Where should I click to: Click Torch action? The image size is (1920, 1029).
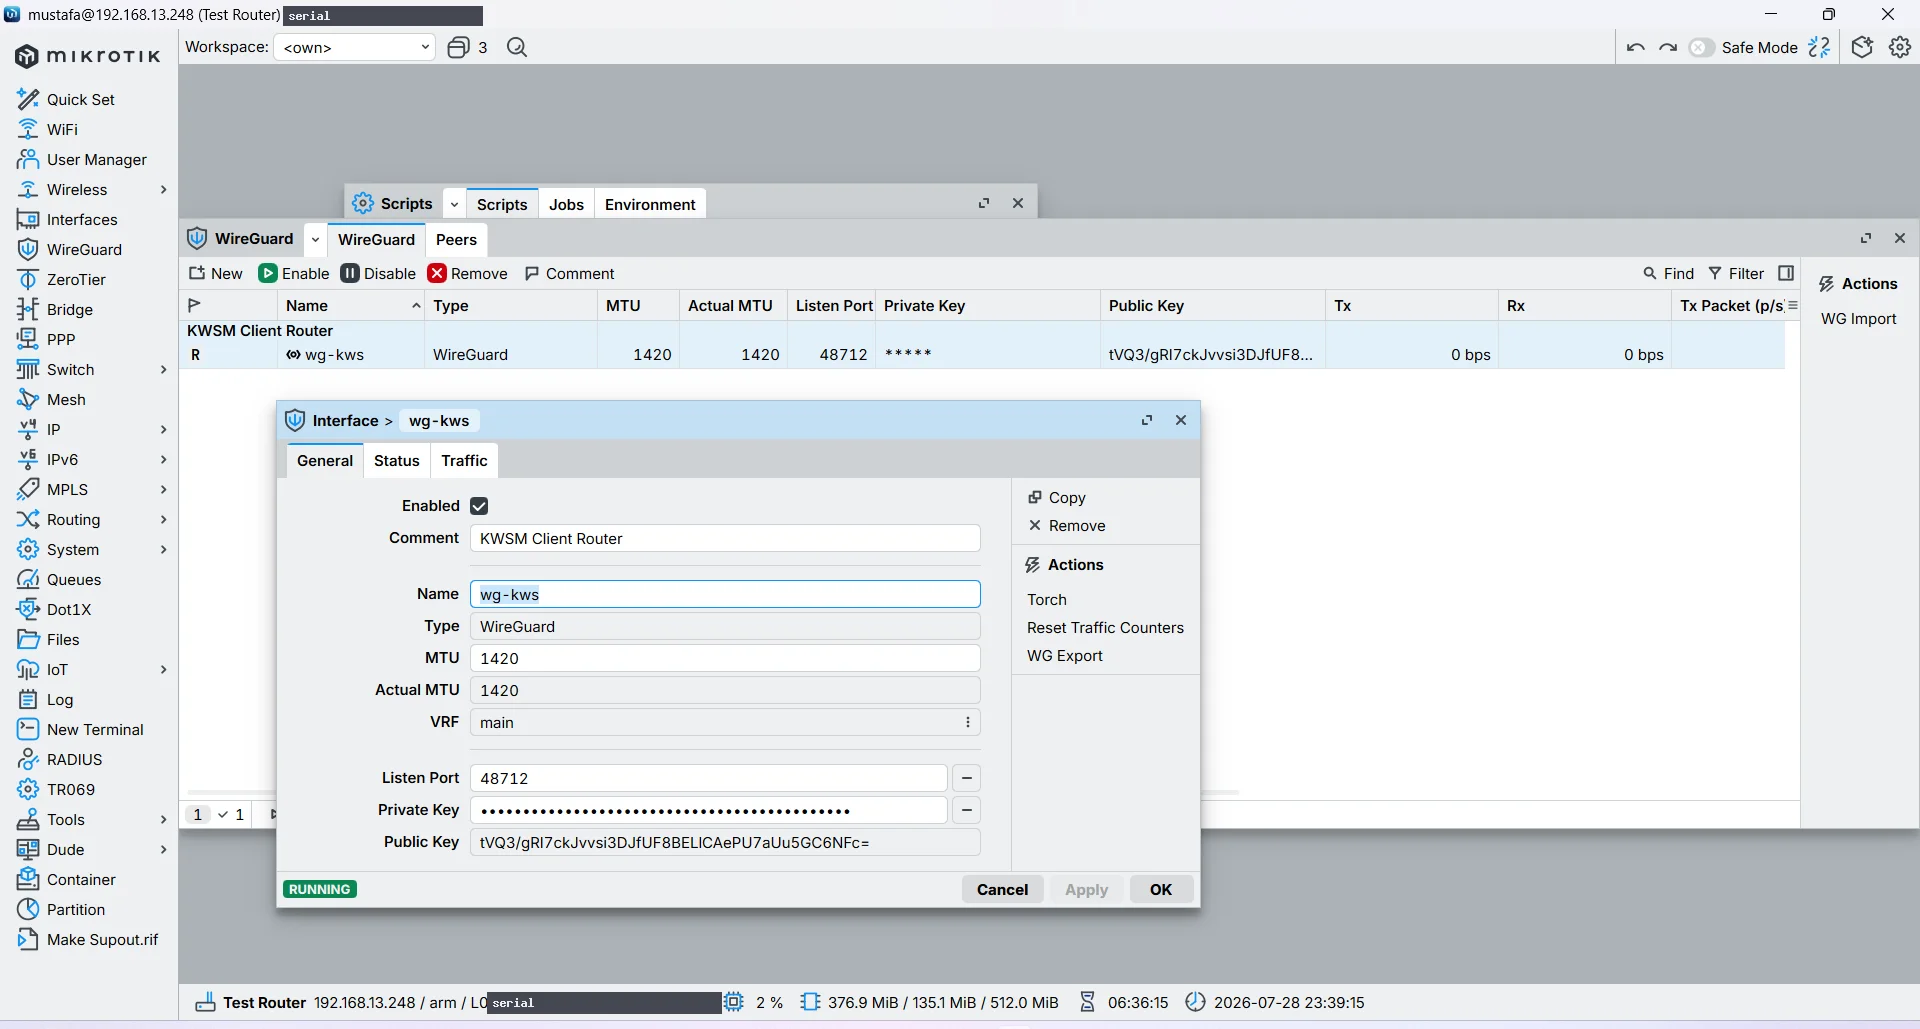pos(1046,599)
